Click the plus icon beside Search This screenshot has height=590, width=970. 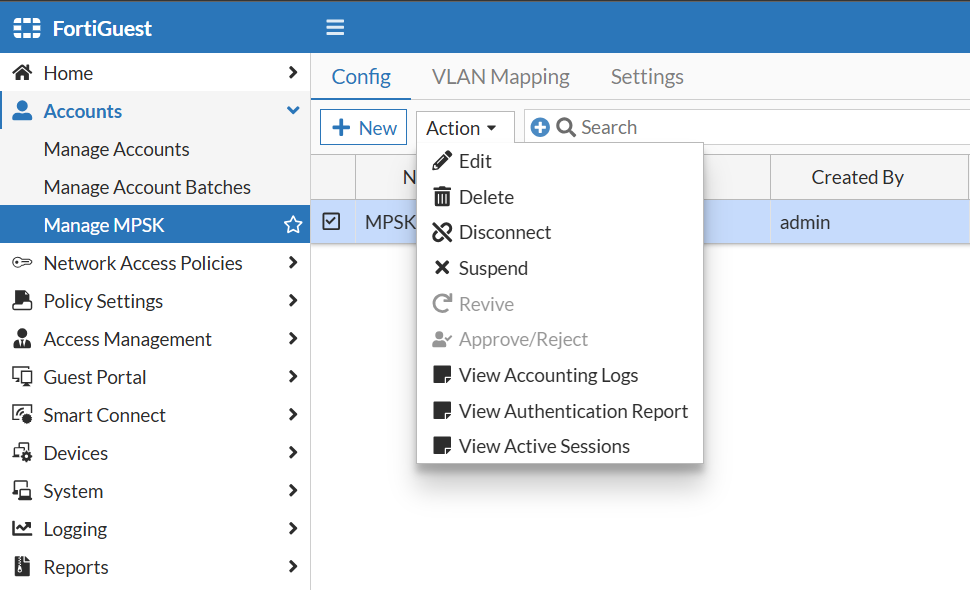540,127
